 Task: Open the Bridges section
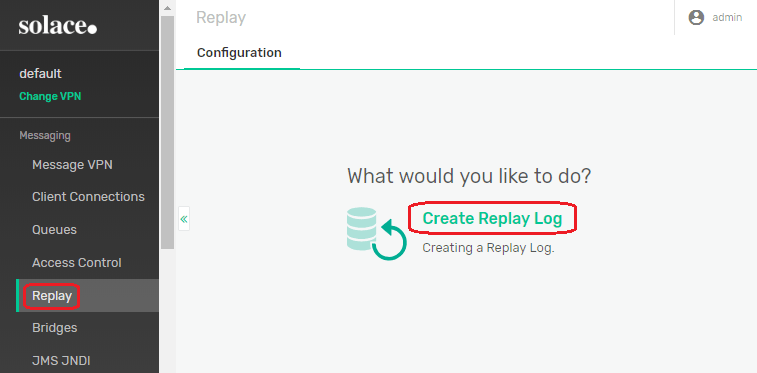[55, 328]
